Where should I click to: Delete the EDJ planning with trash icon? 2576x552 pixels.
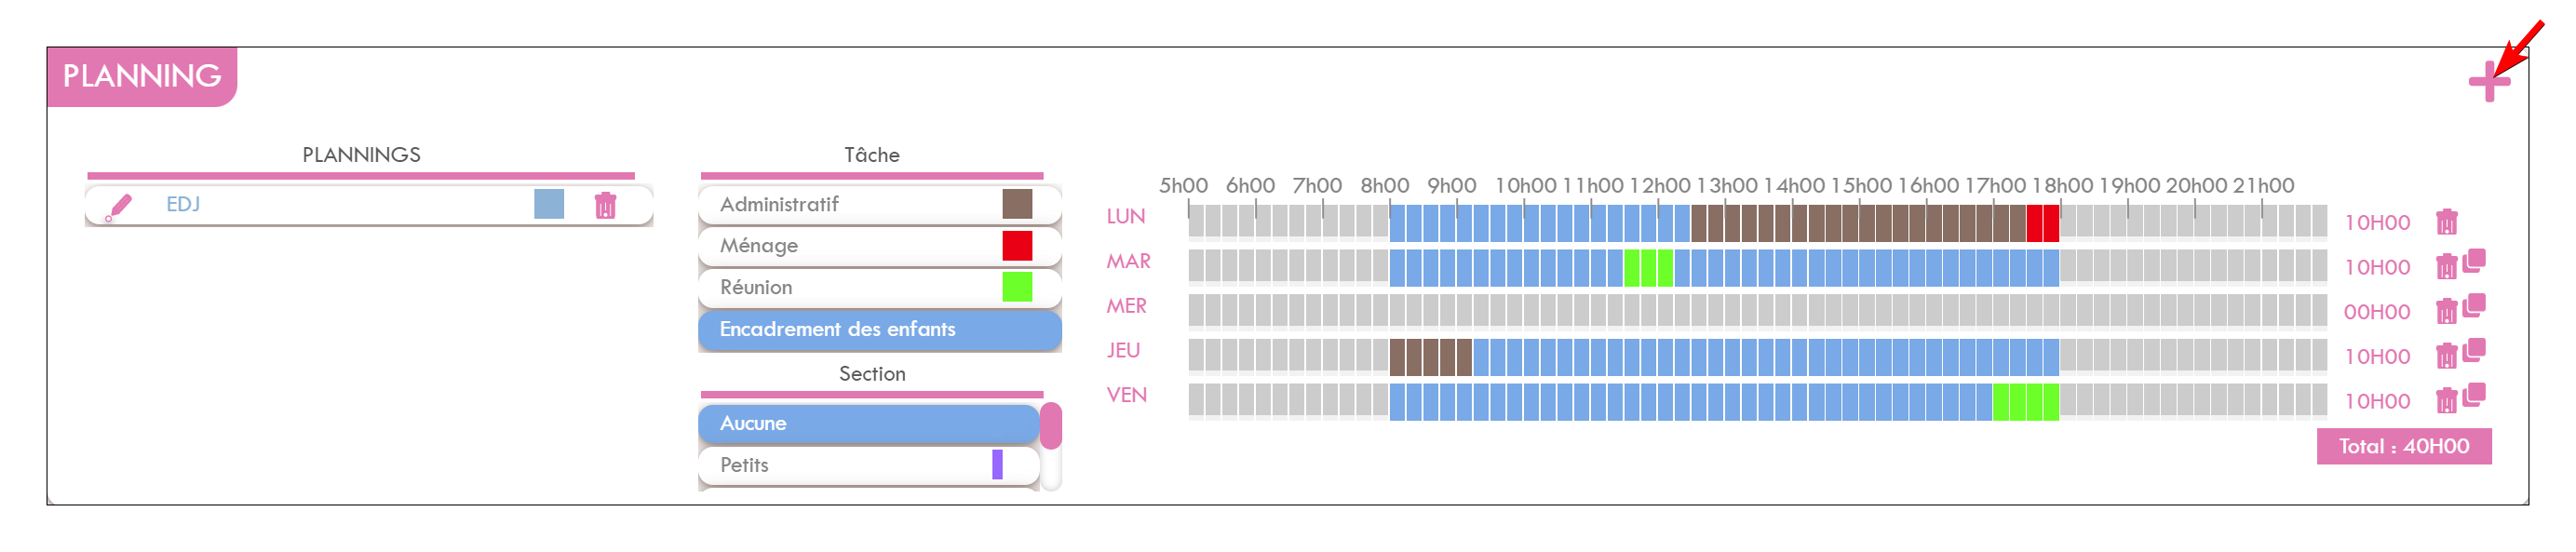605,205
